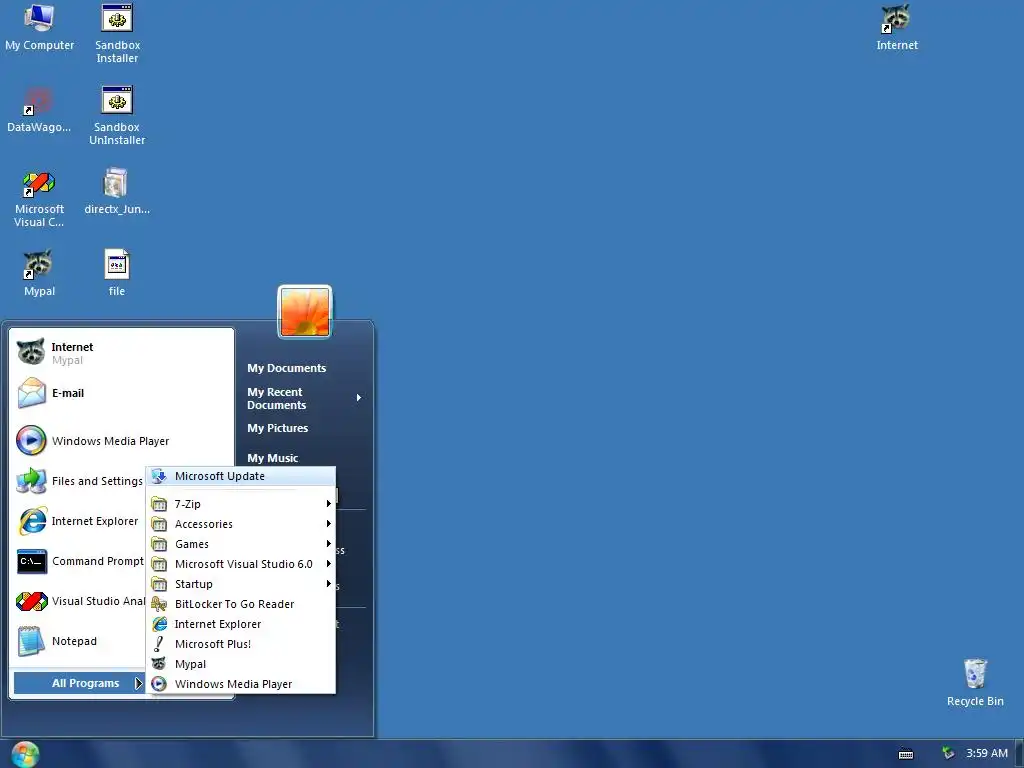
Task: Open Command Prompt from Start menu
Action: coord(80,561)
